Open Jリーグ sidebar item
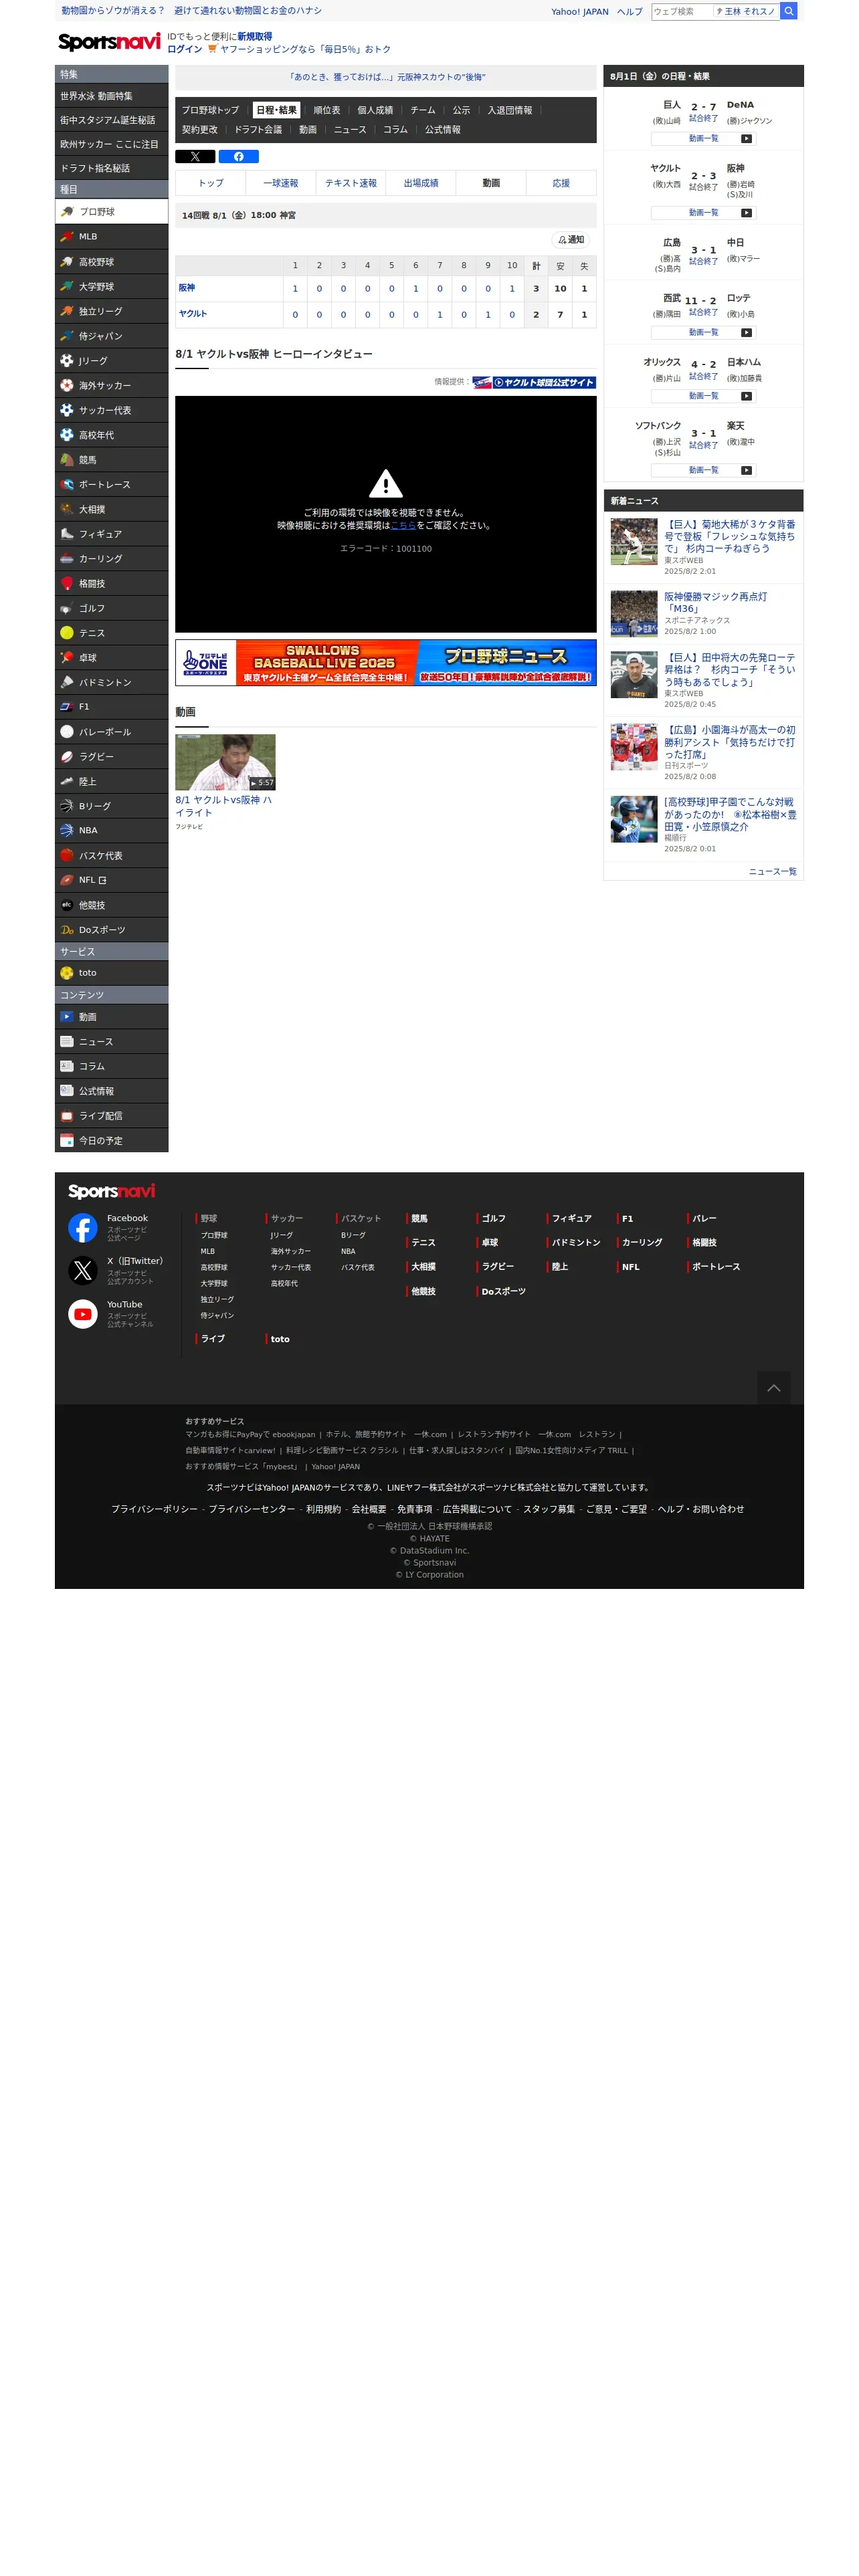This screenshot has width=859, height=2576. [111, 361]
